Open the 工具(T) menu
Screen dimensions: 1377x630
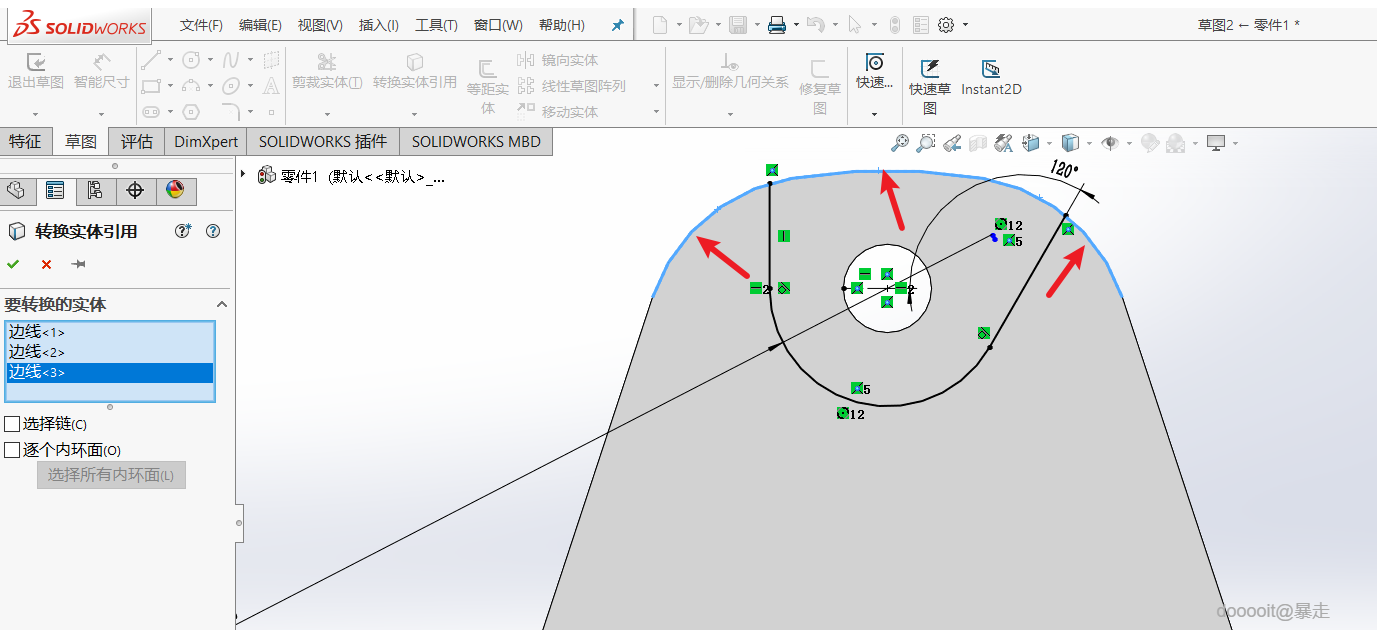click(436, 25)
